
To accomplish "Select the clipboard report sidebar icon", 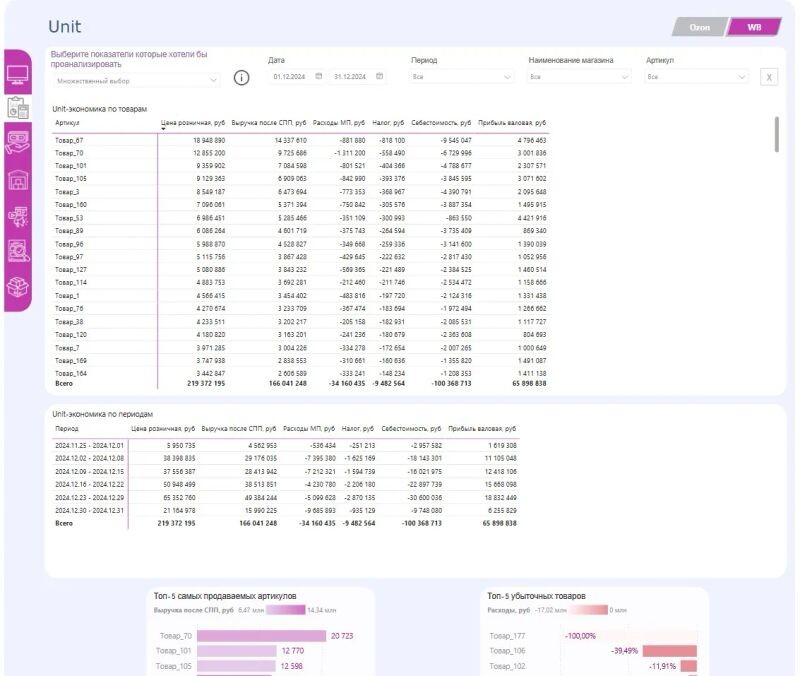I will coord(18,107).
